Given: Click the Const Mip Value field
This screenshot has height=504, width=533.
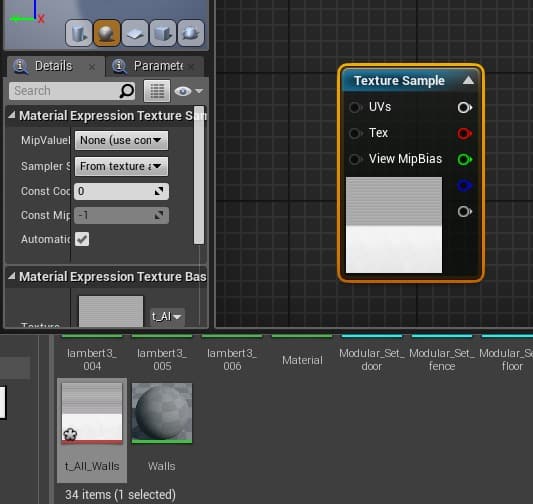Looking at the screenshot, I should (x=121, y=215).
